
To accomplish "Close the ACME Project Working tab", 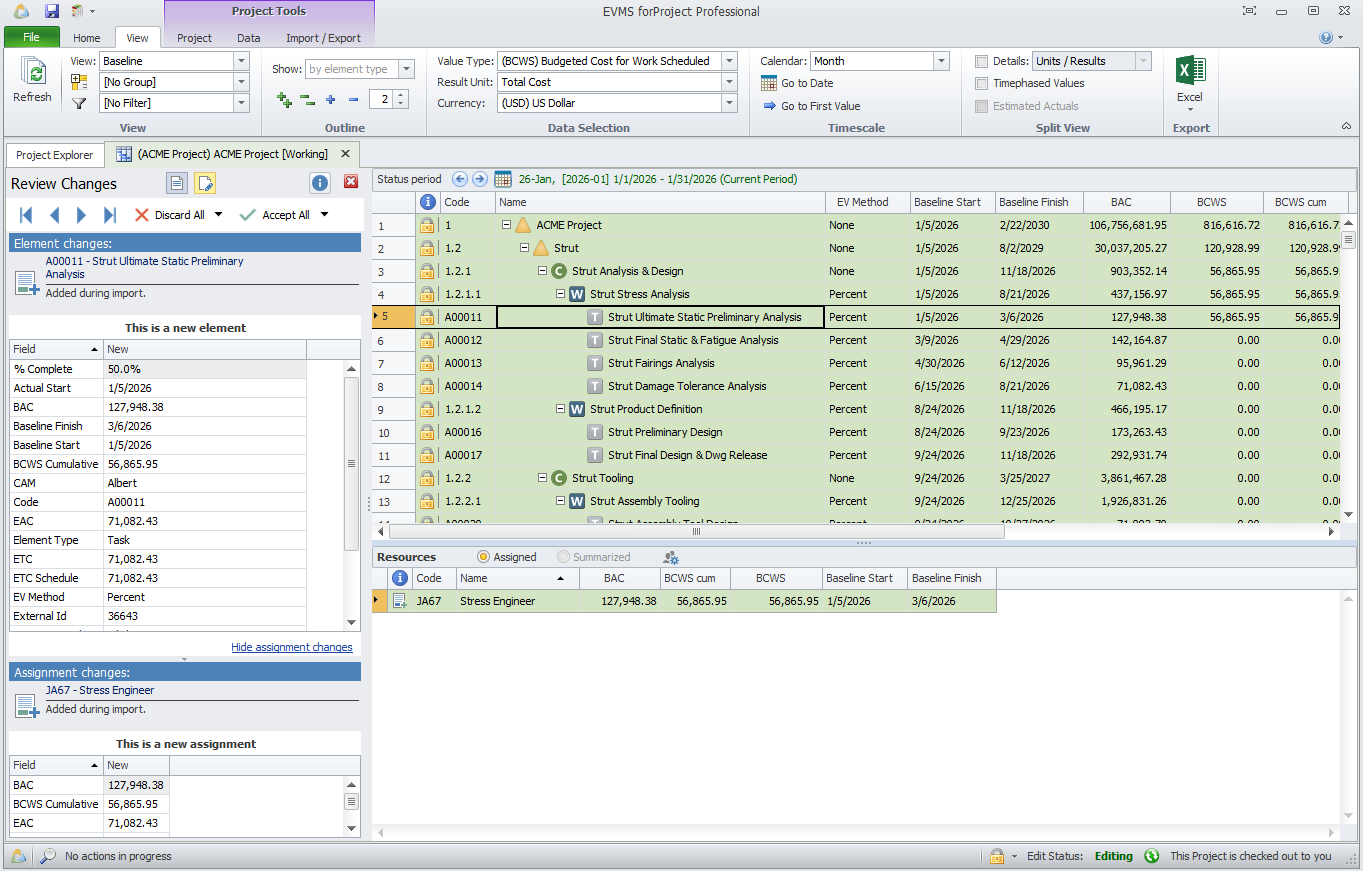I will click(345, 154).
